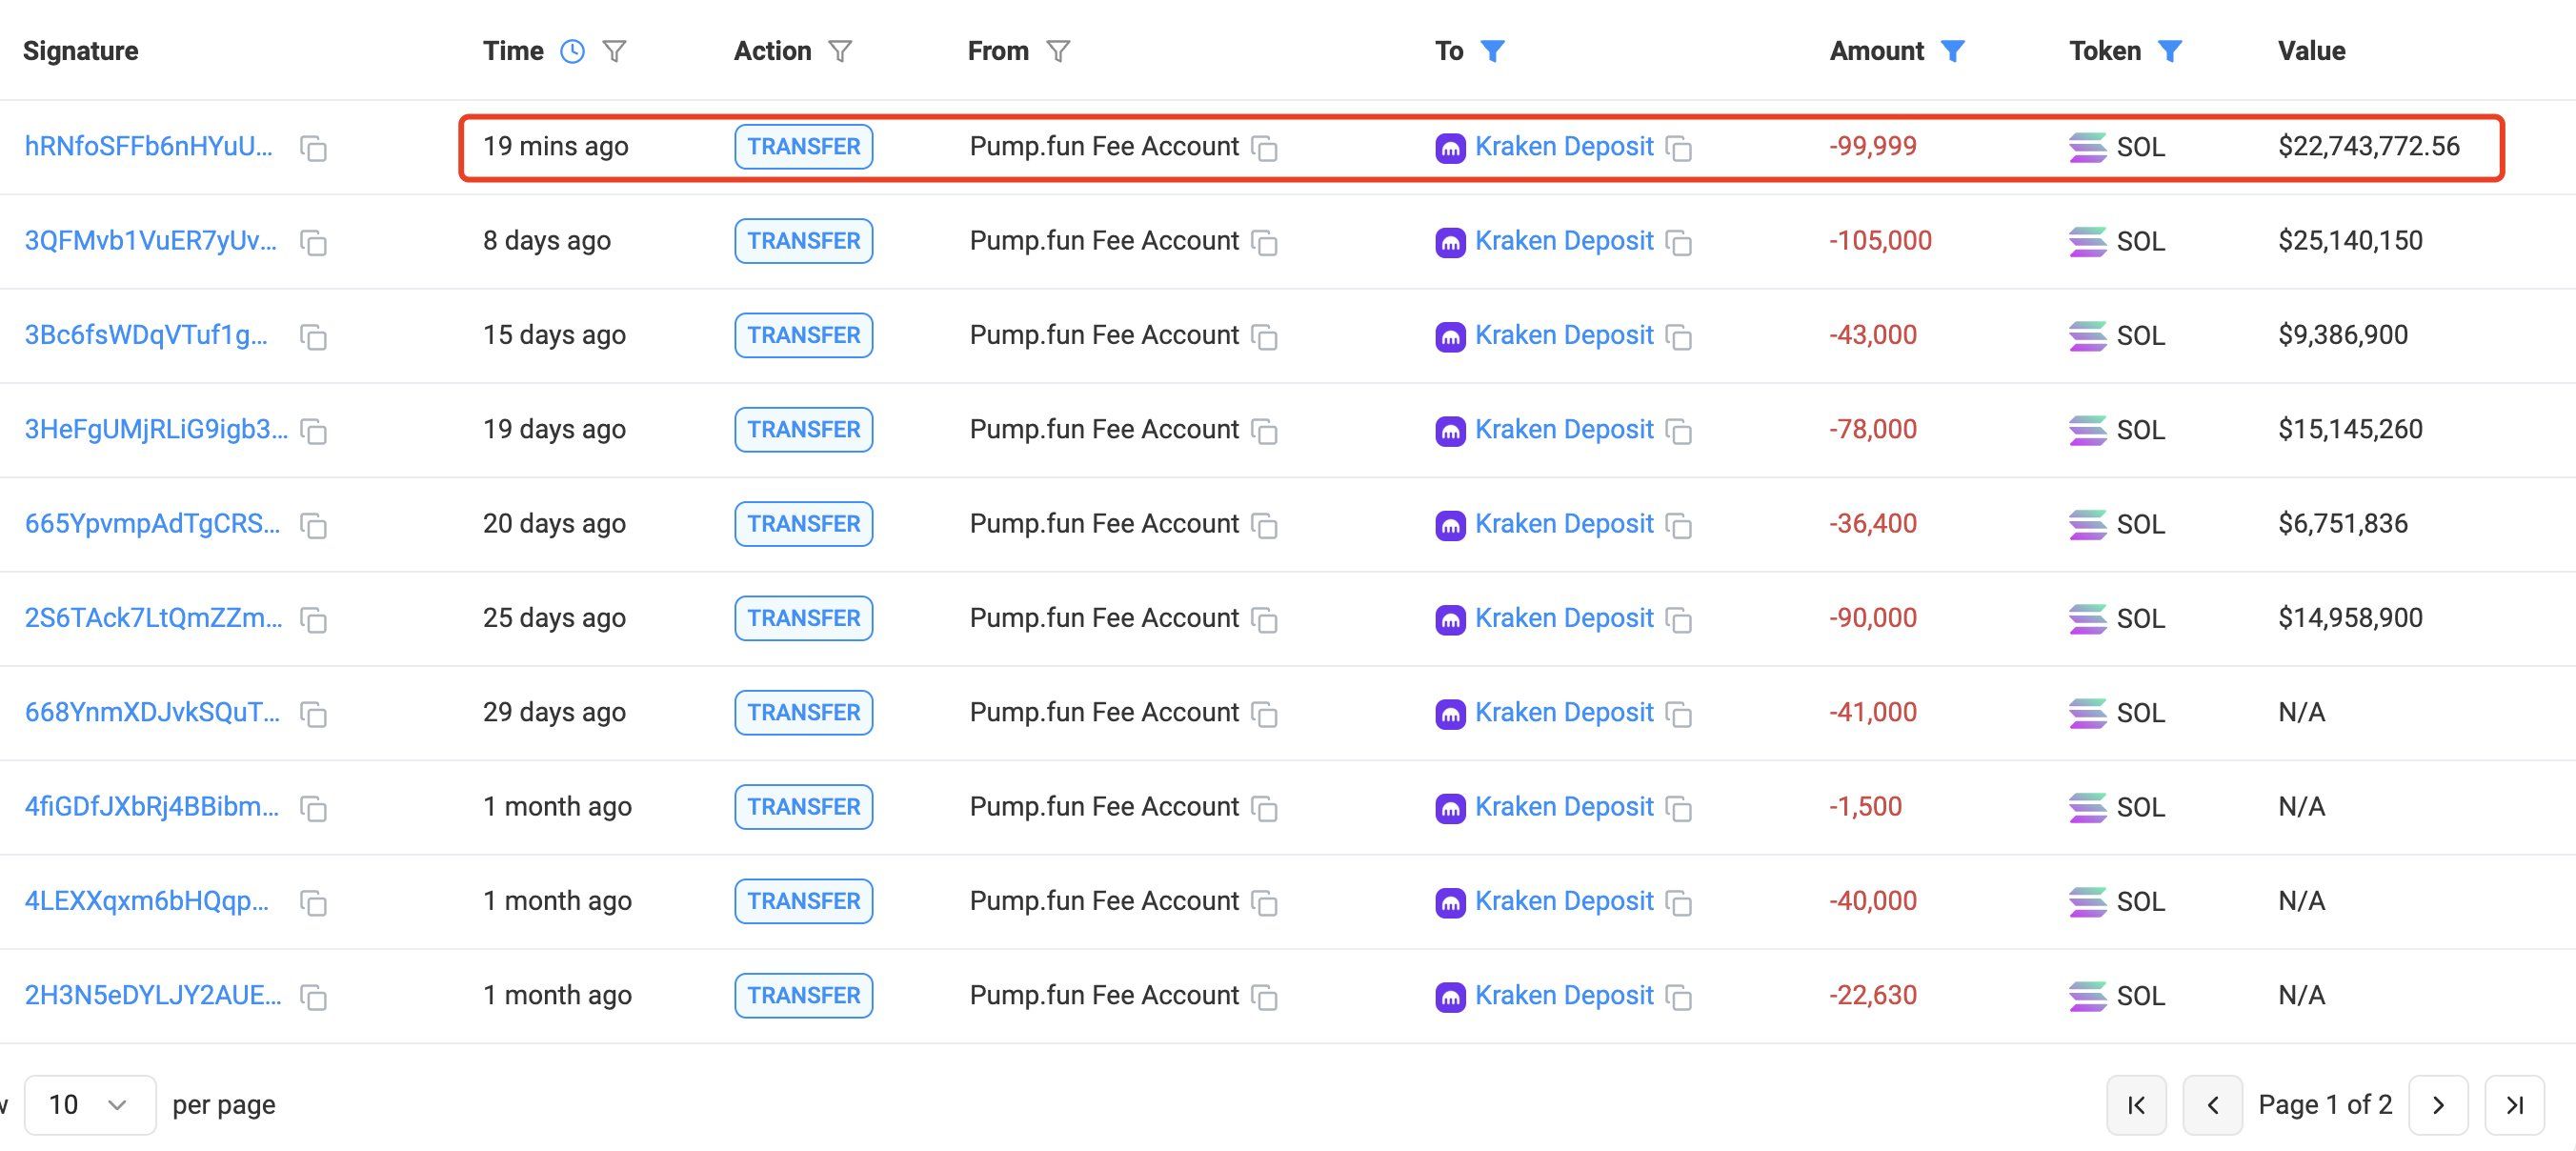Open the From column filter funnel
Screen dimensions: 2576x1151
pos(1058,51)
